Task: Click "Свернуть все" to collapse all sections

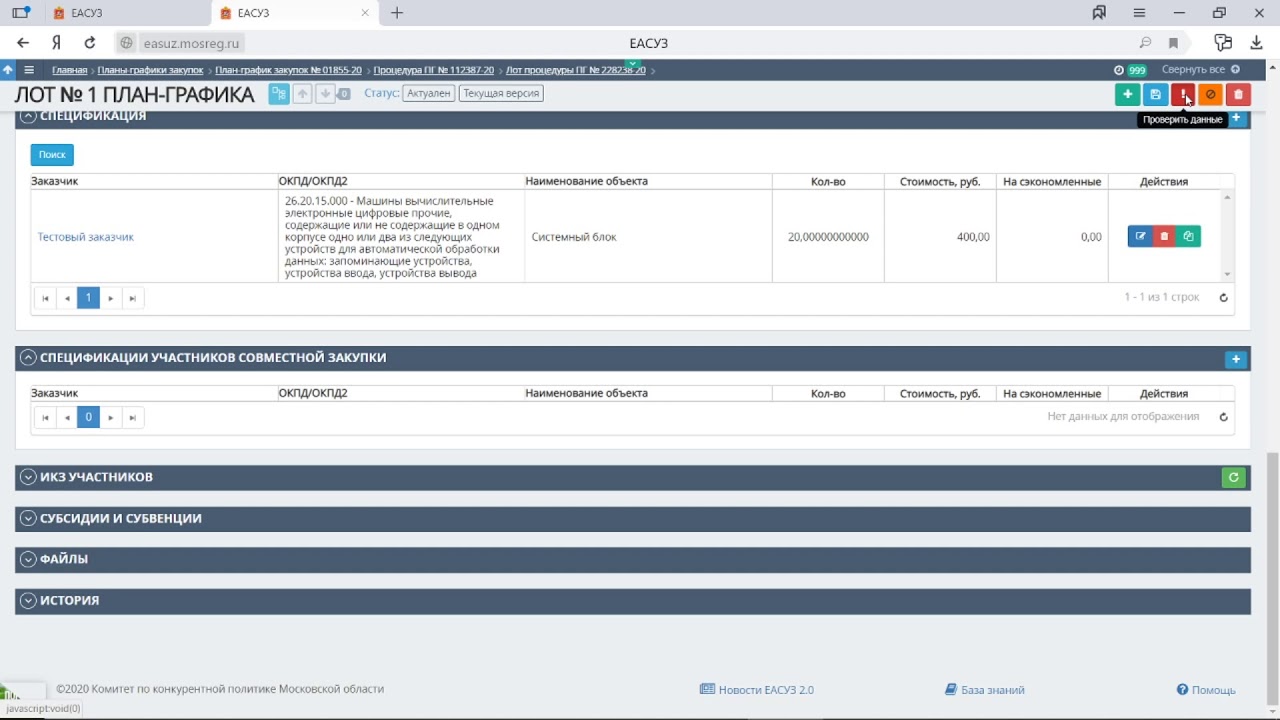Action: 1200,70
